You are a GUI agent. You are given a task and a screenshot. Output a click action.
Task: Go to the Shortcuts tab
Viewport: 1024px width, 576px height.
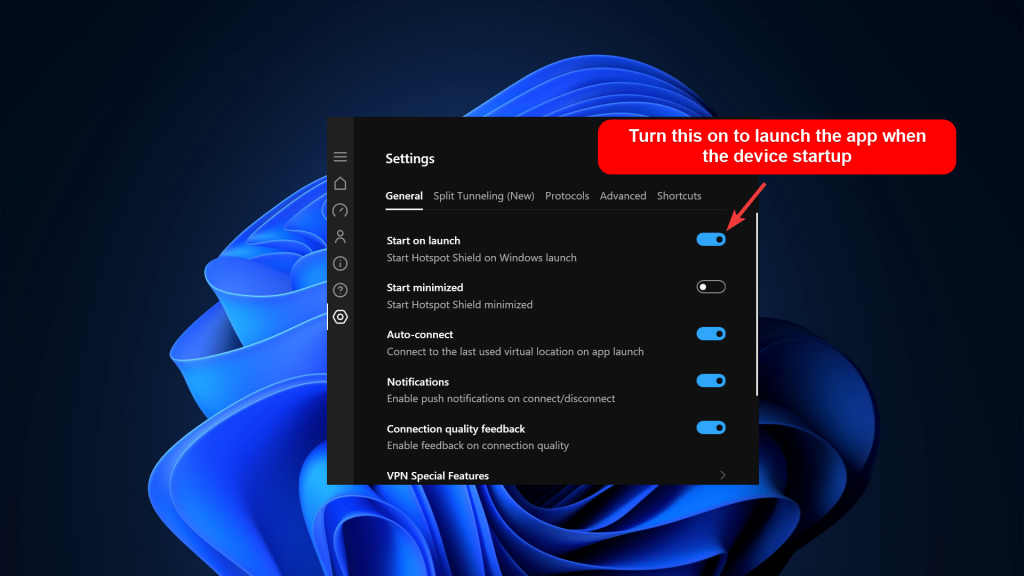pyautogui.click(x=679, y=196)
